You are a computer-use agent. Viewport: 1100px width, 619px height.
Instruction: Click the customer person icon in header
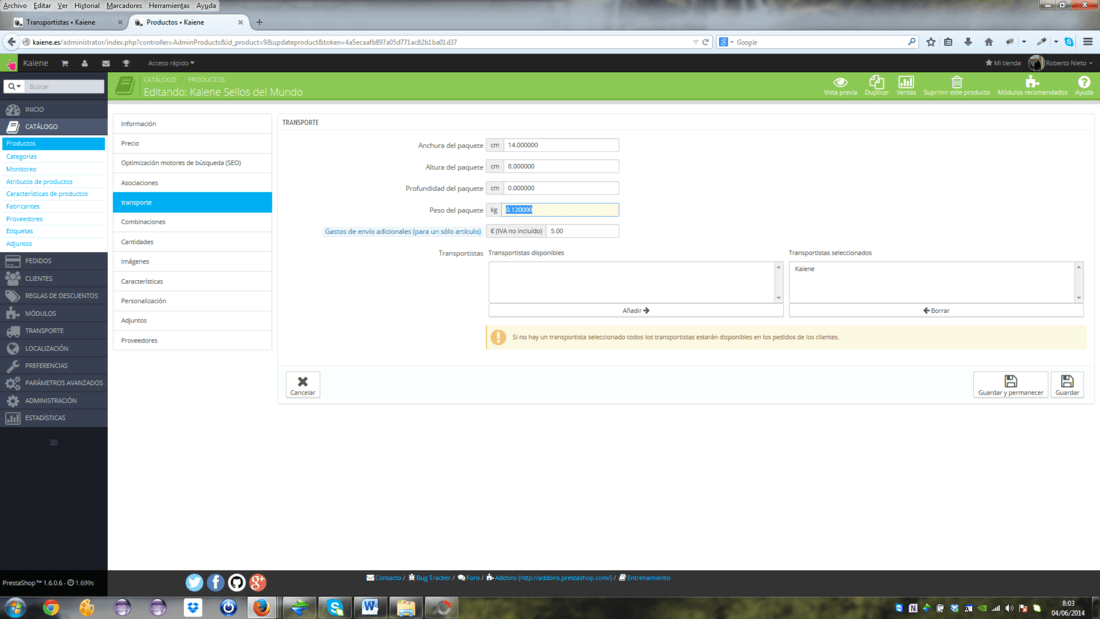pos(85,63)
